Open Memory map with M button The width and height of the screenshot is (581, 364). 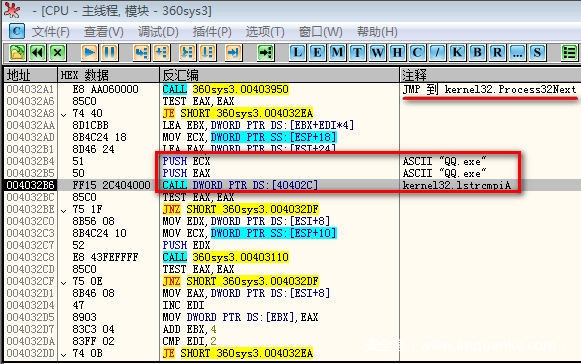[x=338, y=52]
